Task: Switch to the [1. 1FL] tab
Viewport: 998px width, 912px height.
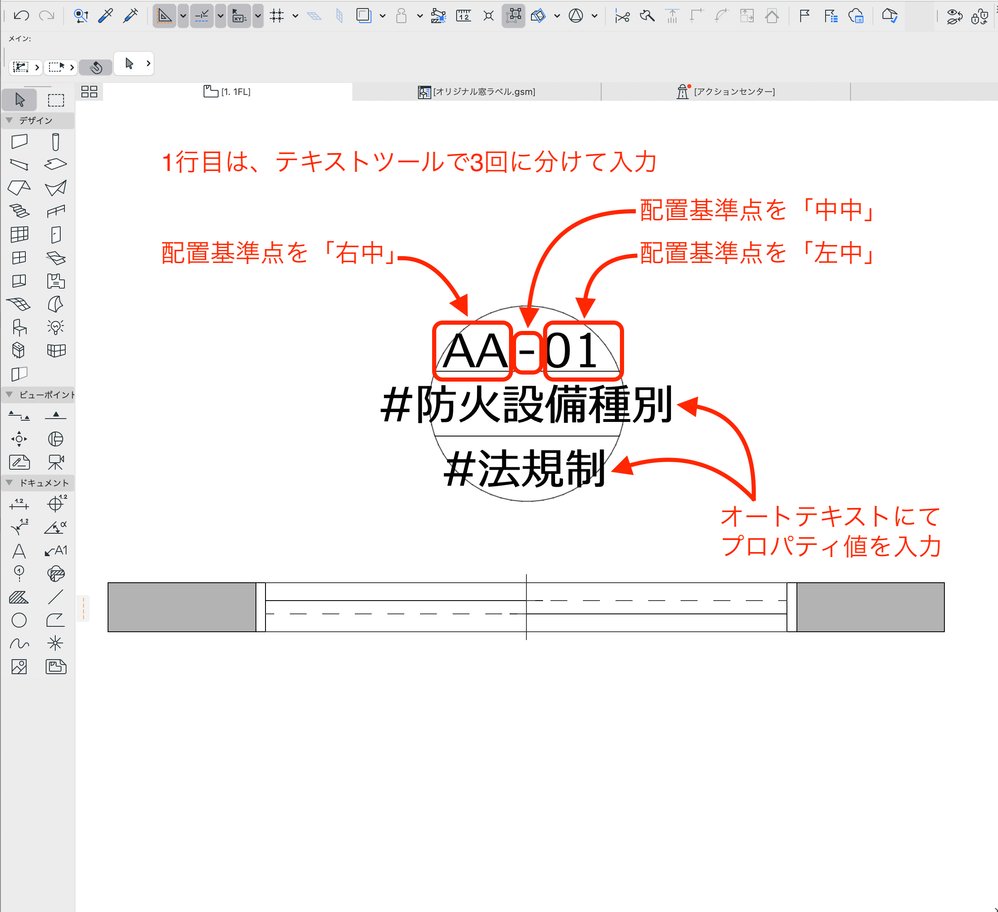Action: (x=227, y=92)
